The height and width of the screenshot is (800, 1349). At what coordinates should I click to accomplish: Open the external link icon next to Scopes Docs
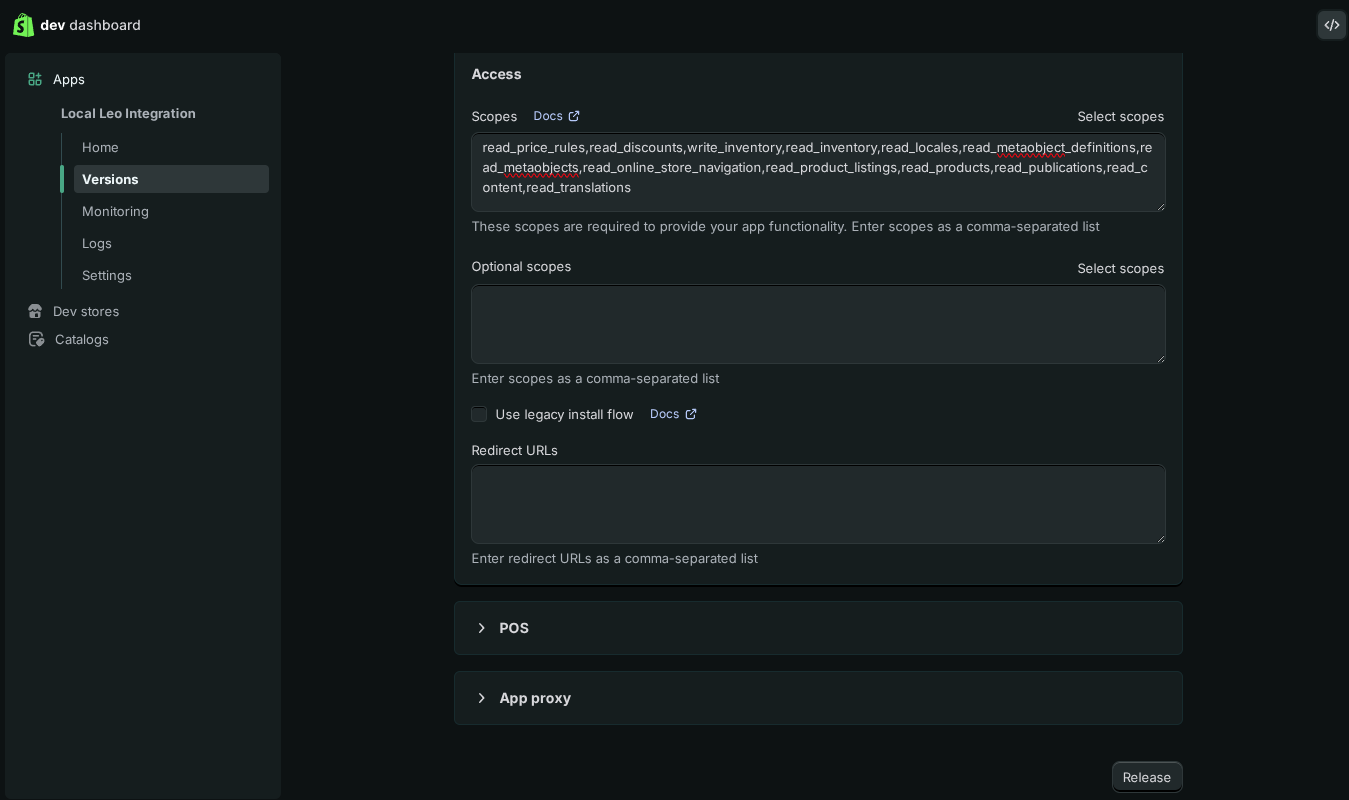click(573, 116)
